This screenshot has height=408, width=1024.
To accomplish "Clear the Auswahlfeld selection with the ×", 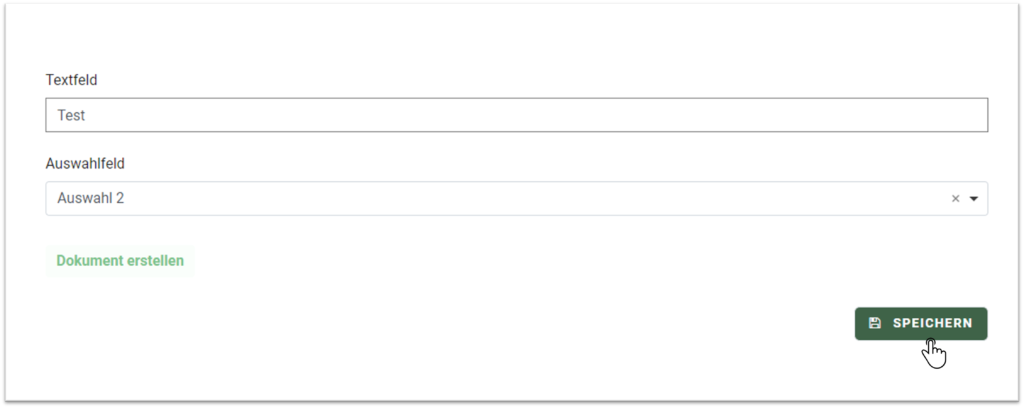I will tap(955, 198).
